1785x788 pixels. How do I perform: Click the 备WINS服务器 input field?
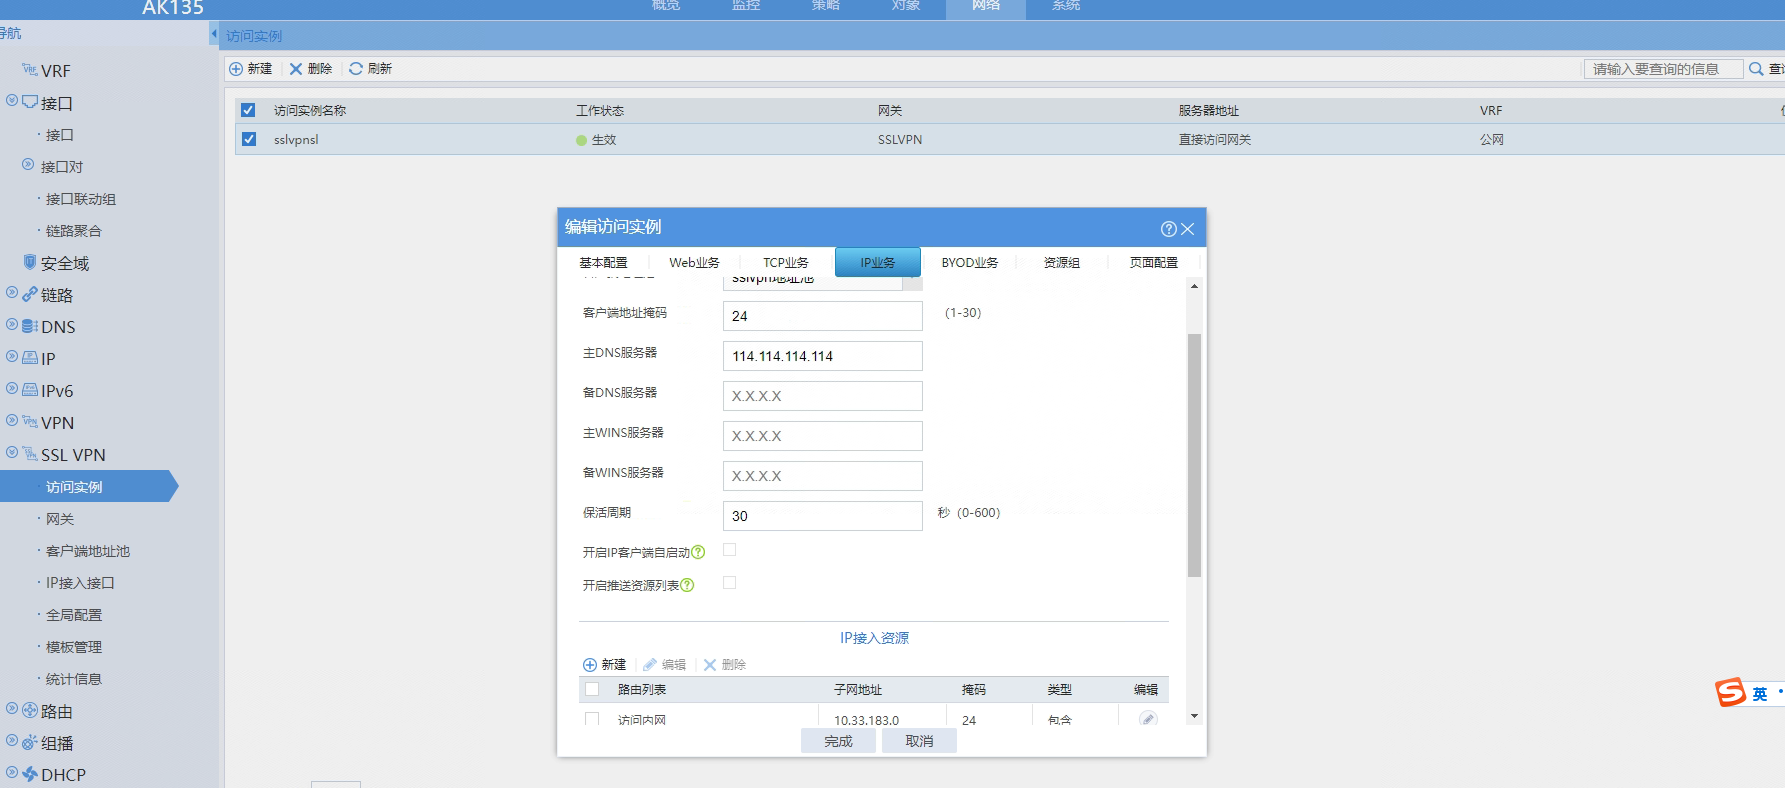(823, 476)
